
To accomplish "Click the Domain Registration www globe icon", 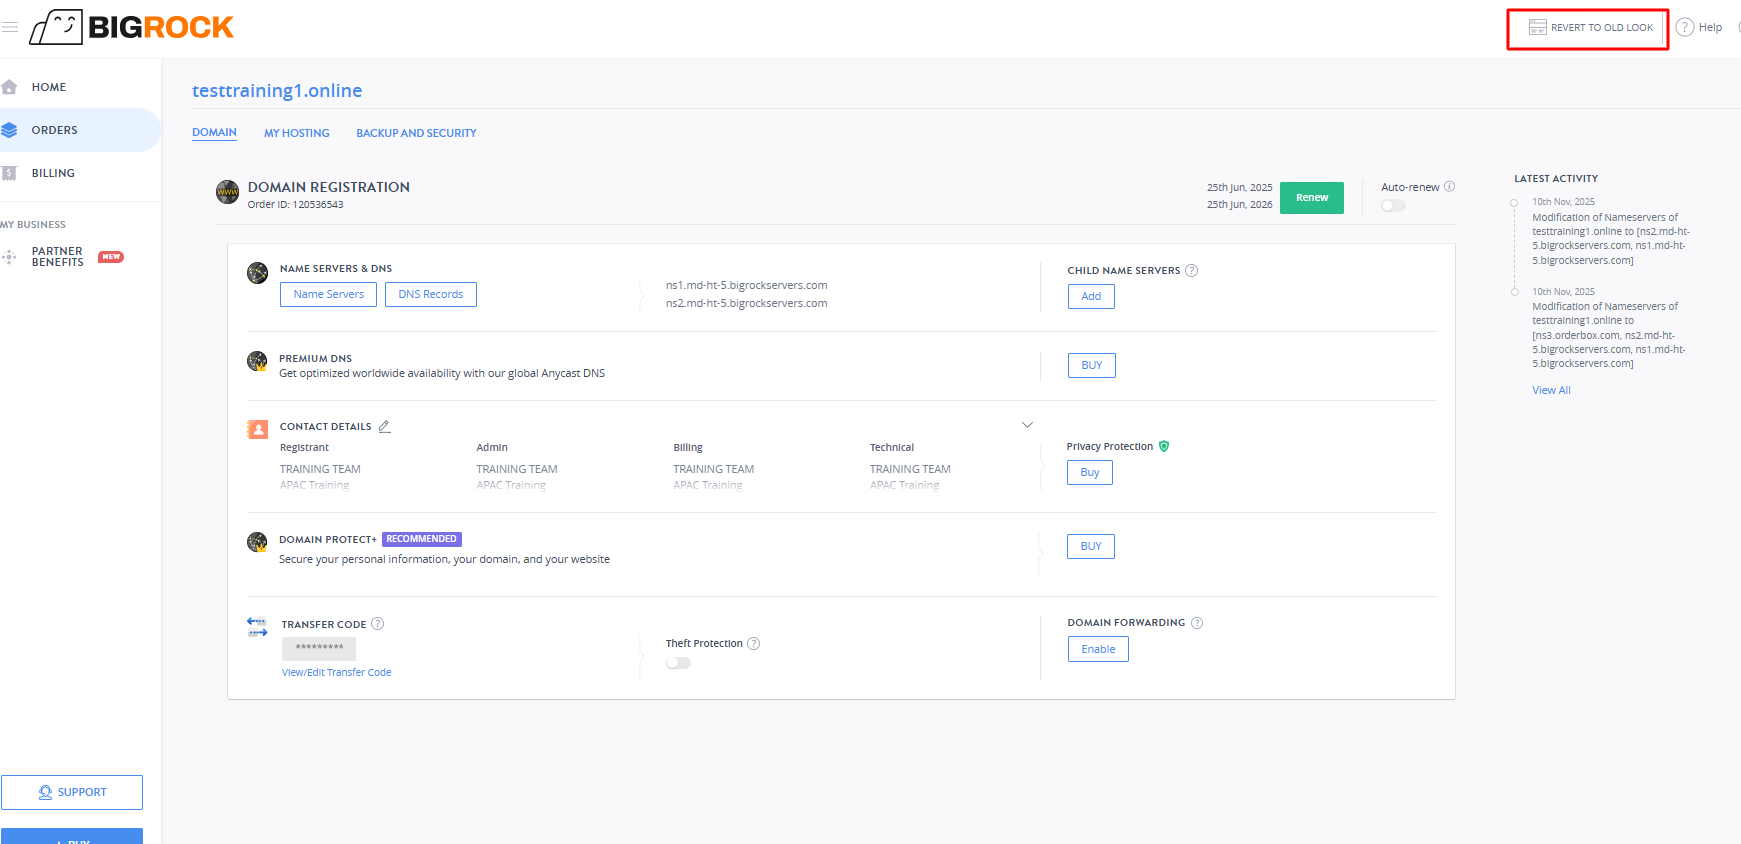I will pos(228,191).
